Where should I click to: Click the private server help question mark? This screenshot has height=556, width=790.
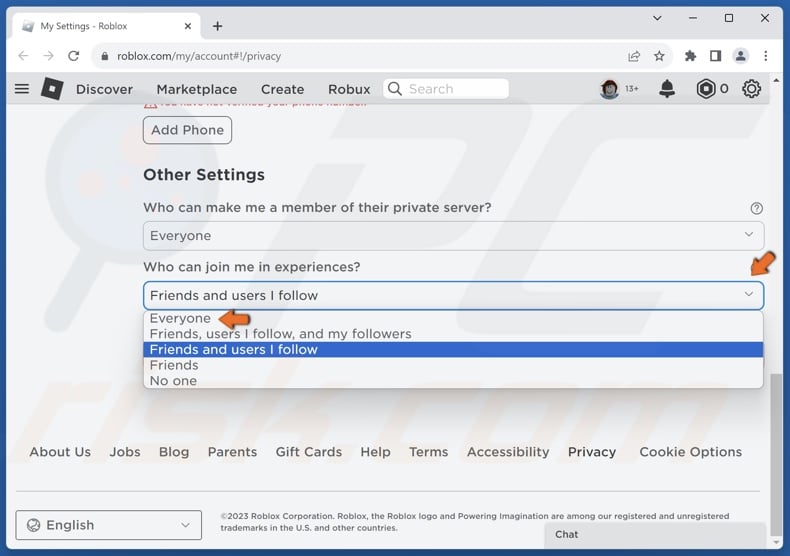[x=756, y=208]
